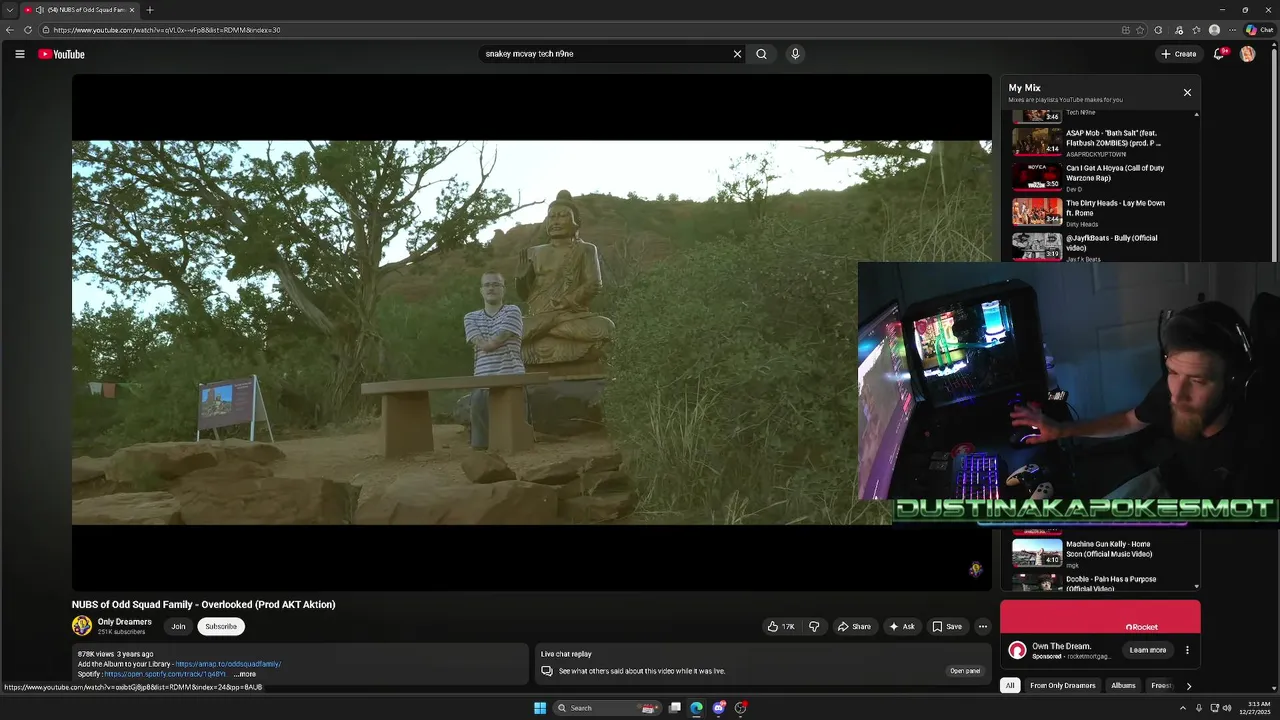Open the amap.to/oddsquadfamily link
1280x720 pixels.
228,664
